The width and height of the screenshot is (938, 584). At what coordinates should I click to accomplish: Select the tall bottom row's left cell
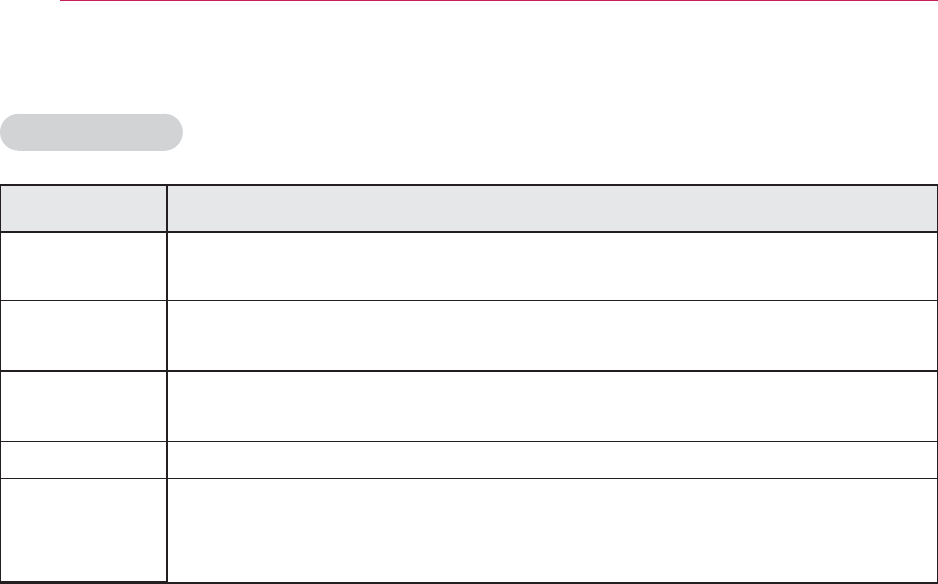(x=83, y=528)
